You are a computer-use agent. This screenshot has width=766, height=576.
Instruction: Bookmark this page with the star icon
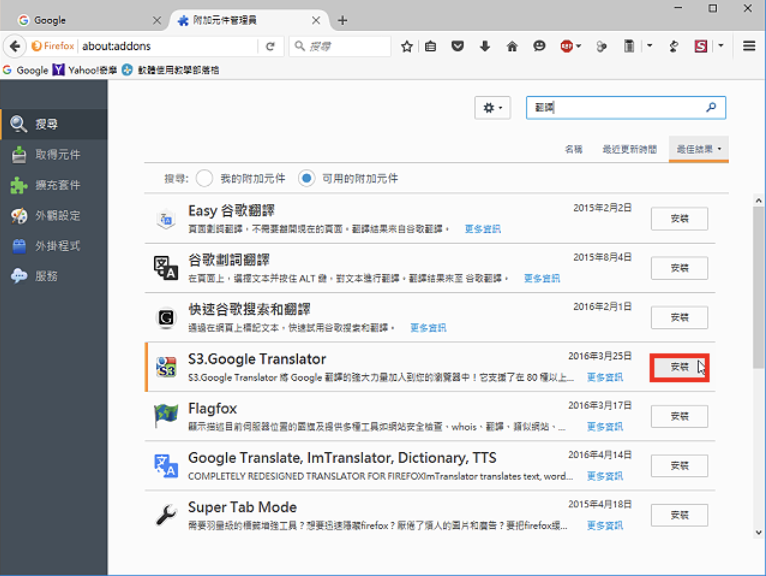click(406, 46)
